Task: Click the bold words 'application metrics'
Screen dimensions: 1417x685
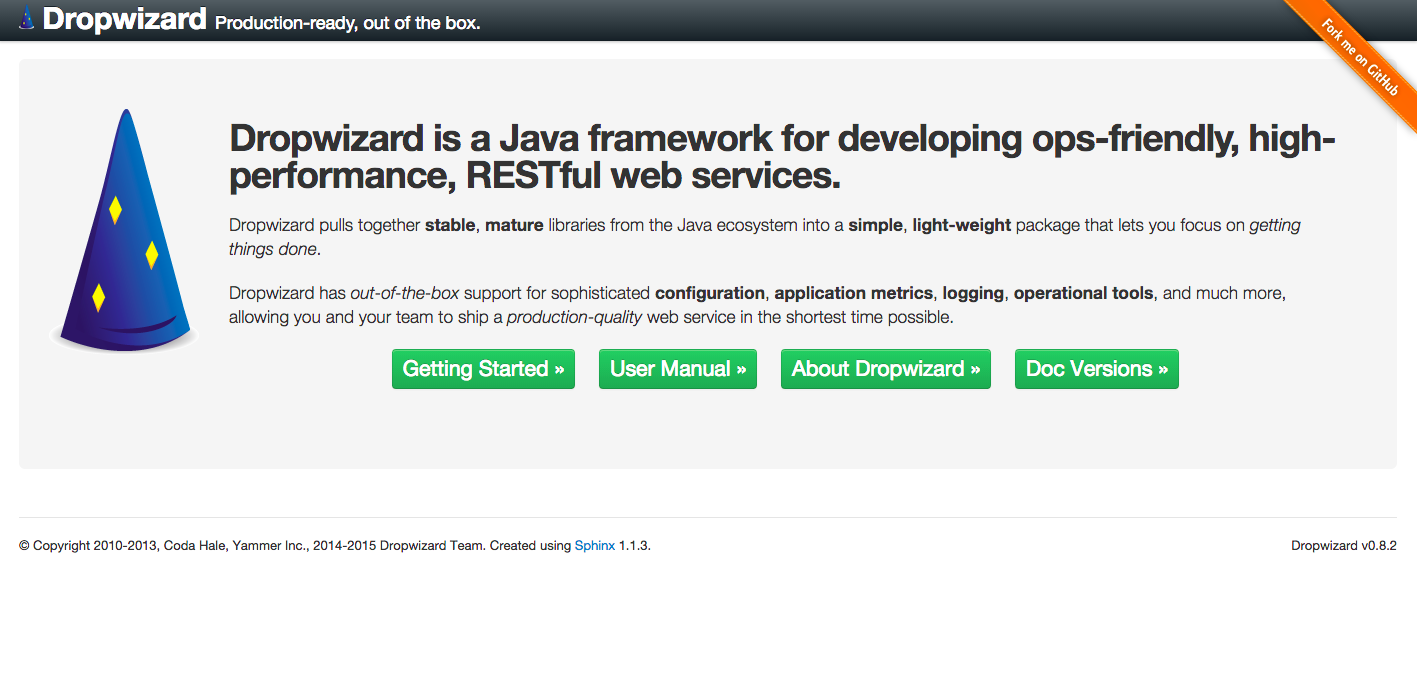Action: [x=853, y=293]
